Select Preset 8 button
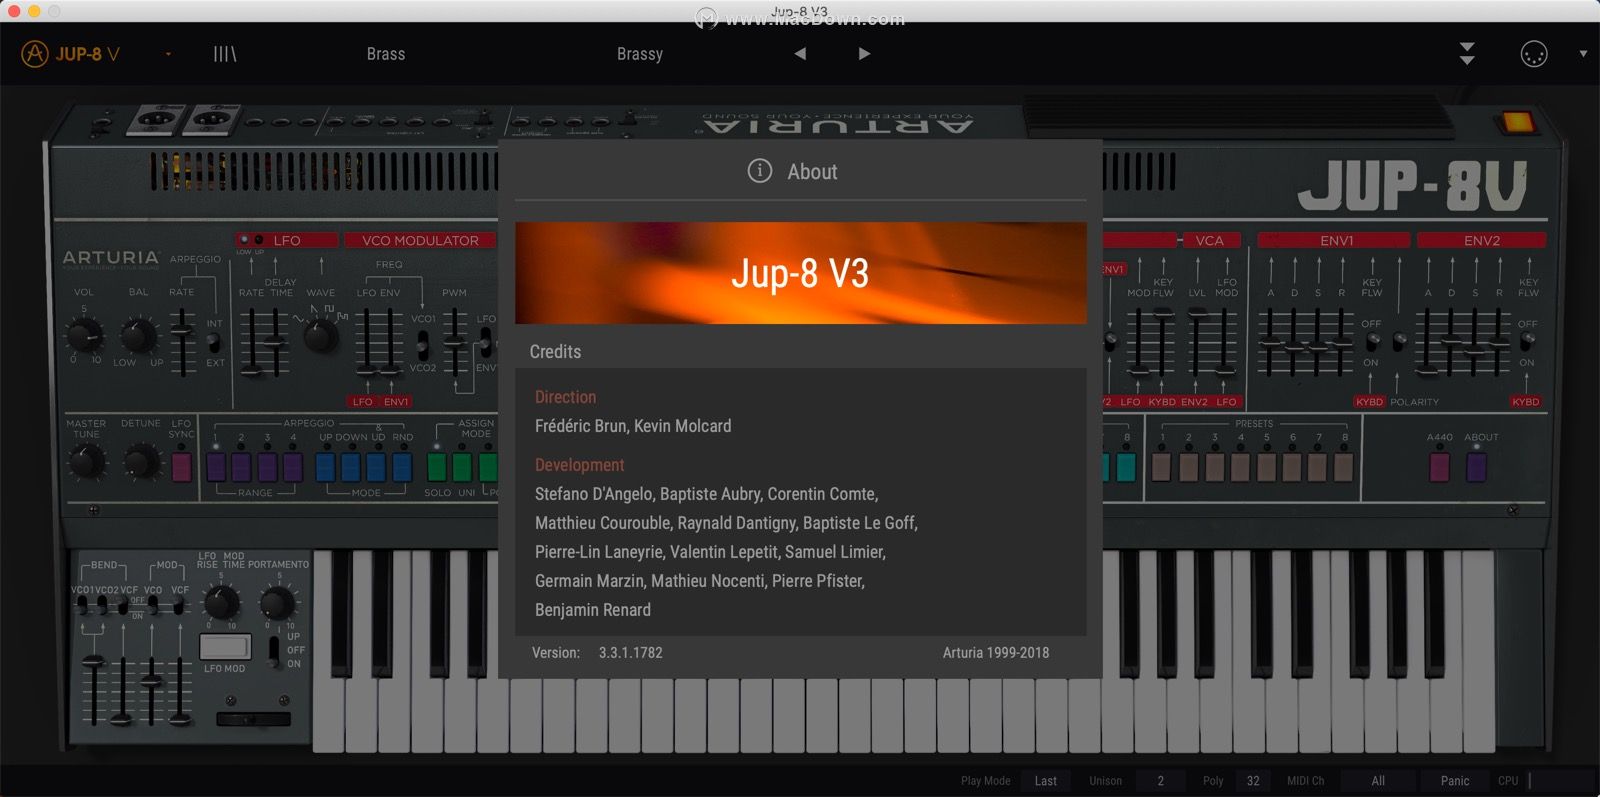 [x=1344, y=467]
